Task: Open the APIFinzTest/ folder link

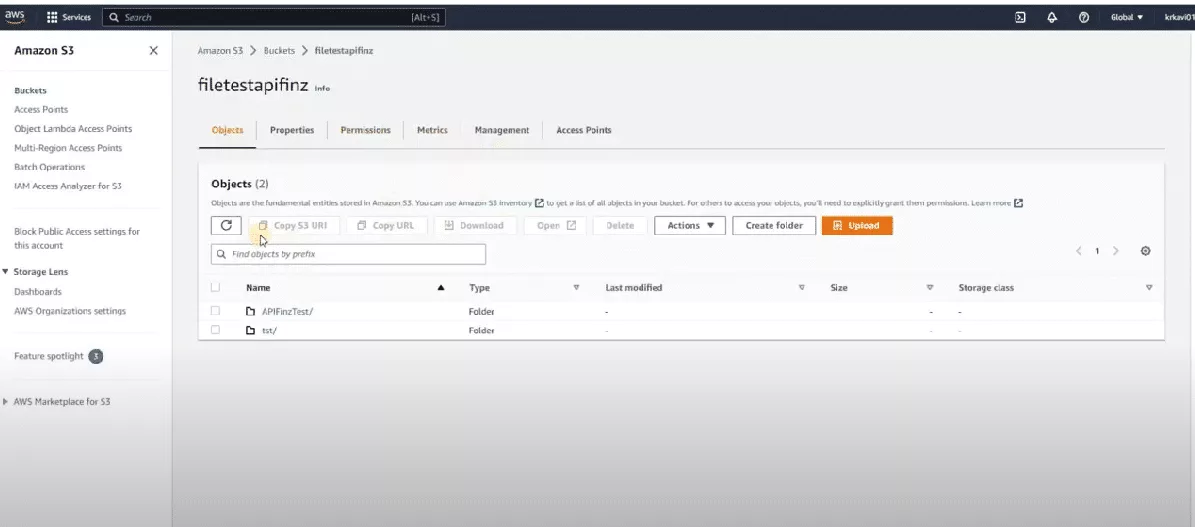Action: tap(287, 311)
